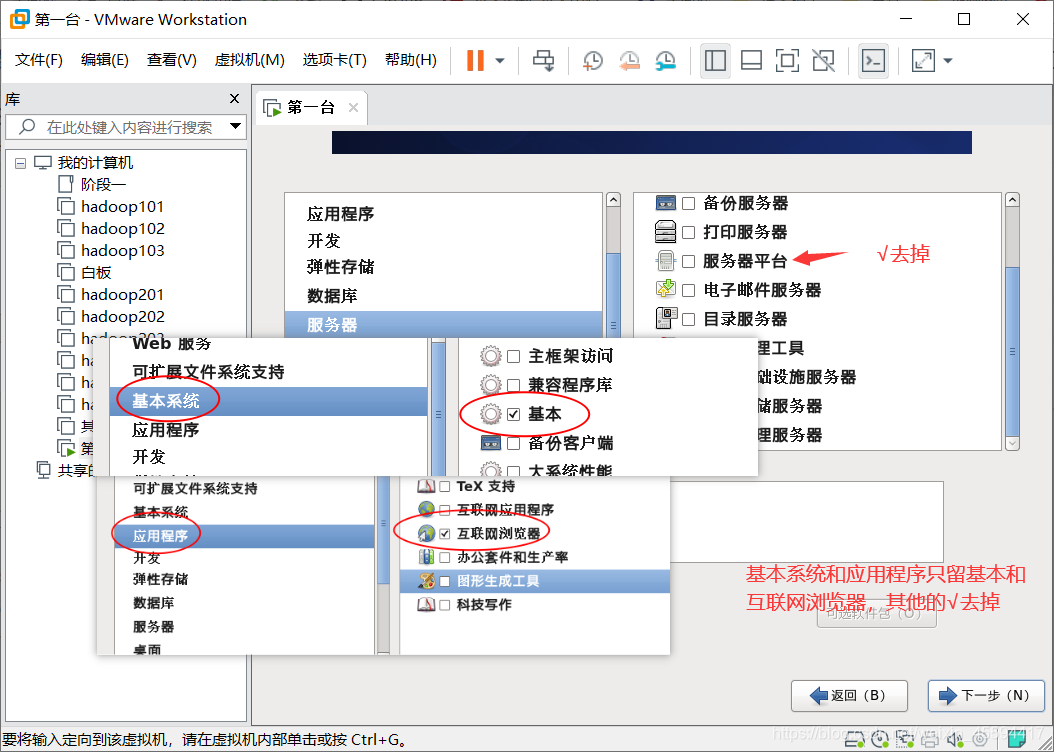Viewport: 1054px width, 752px height.
Task: Uncheck the 基本 checkbox
Action: point(514,414)
